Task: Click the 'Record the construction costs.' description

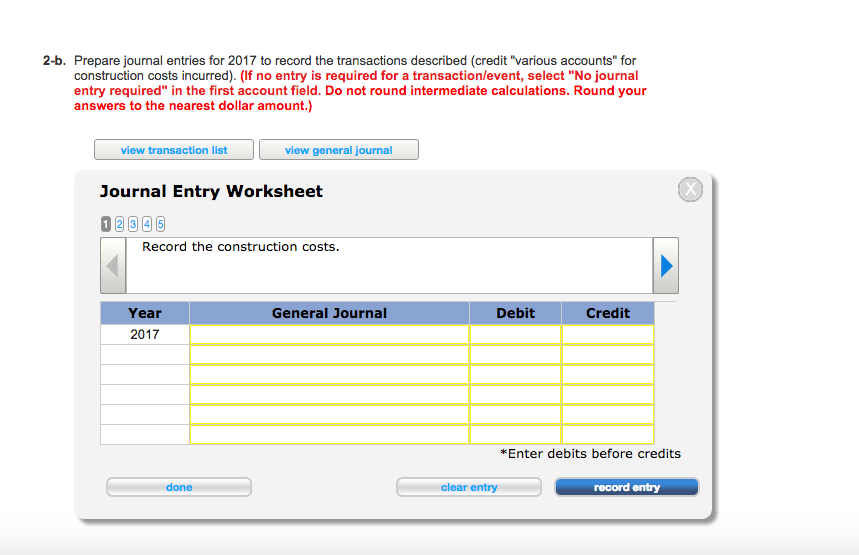Action: click(x=240, y=247)
